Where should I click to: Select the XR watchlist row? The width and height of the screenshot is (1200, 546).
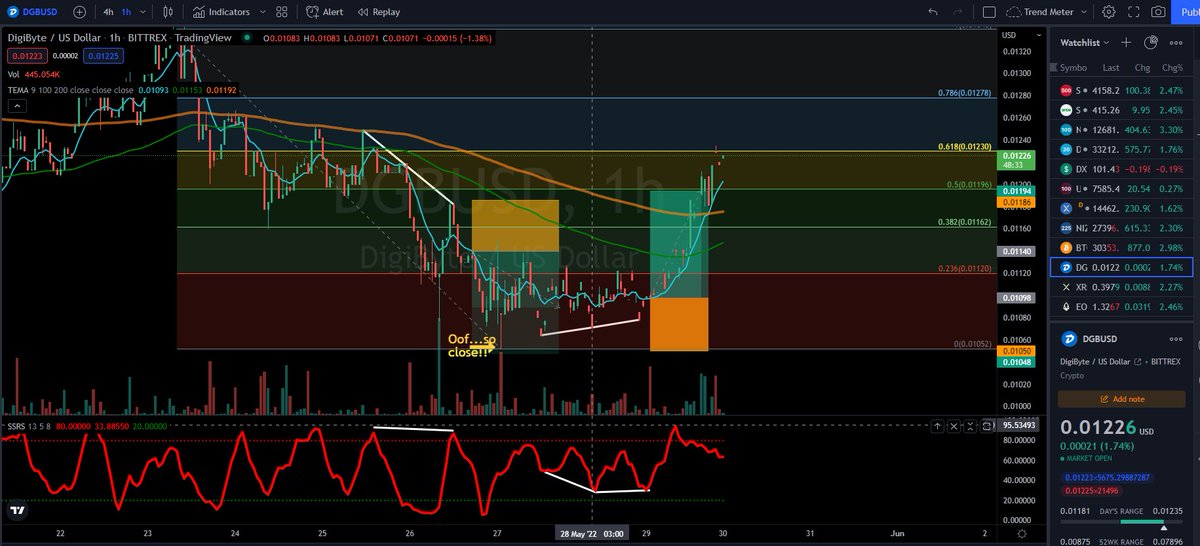tap(1123, 287)
